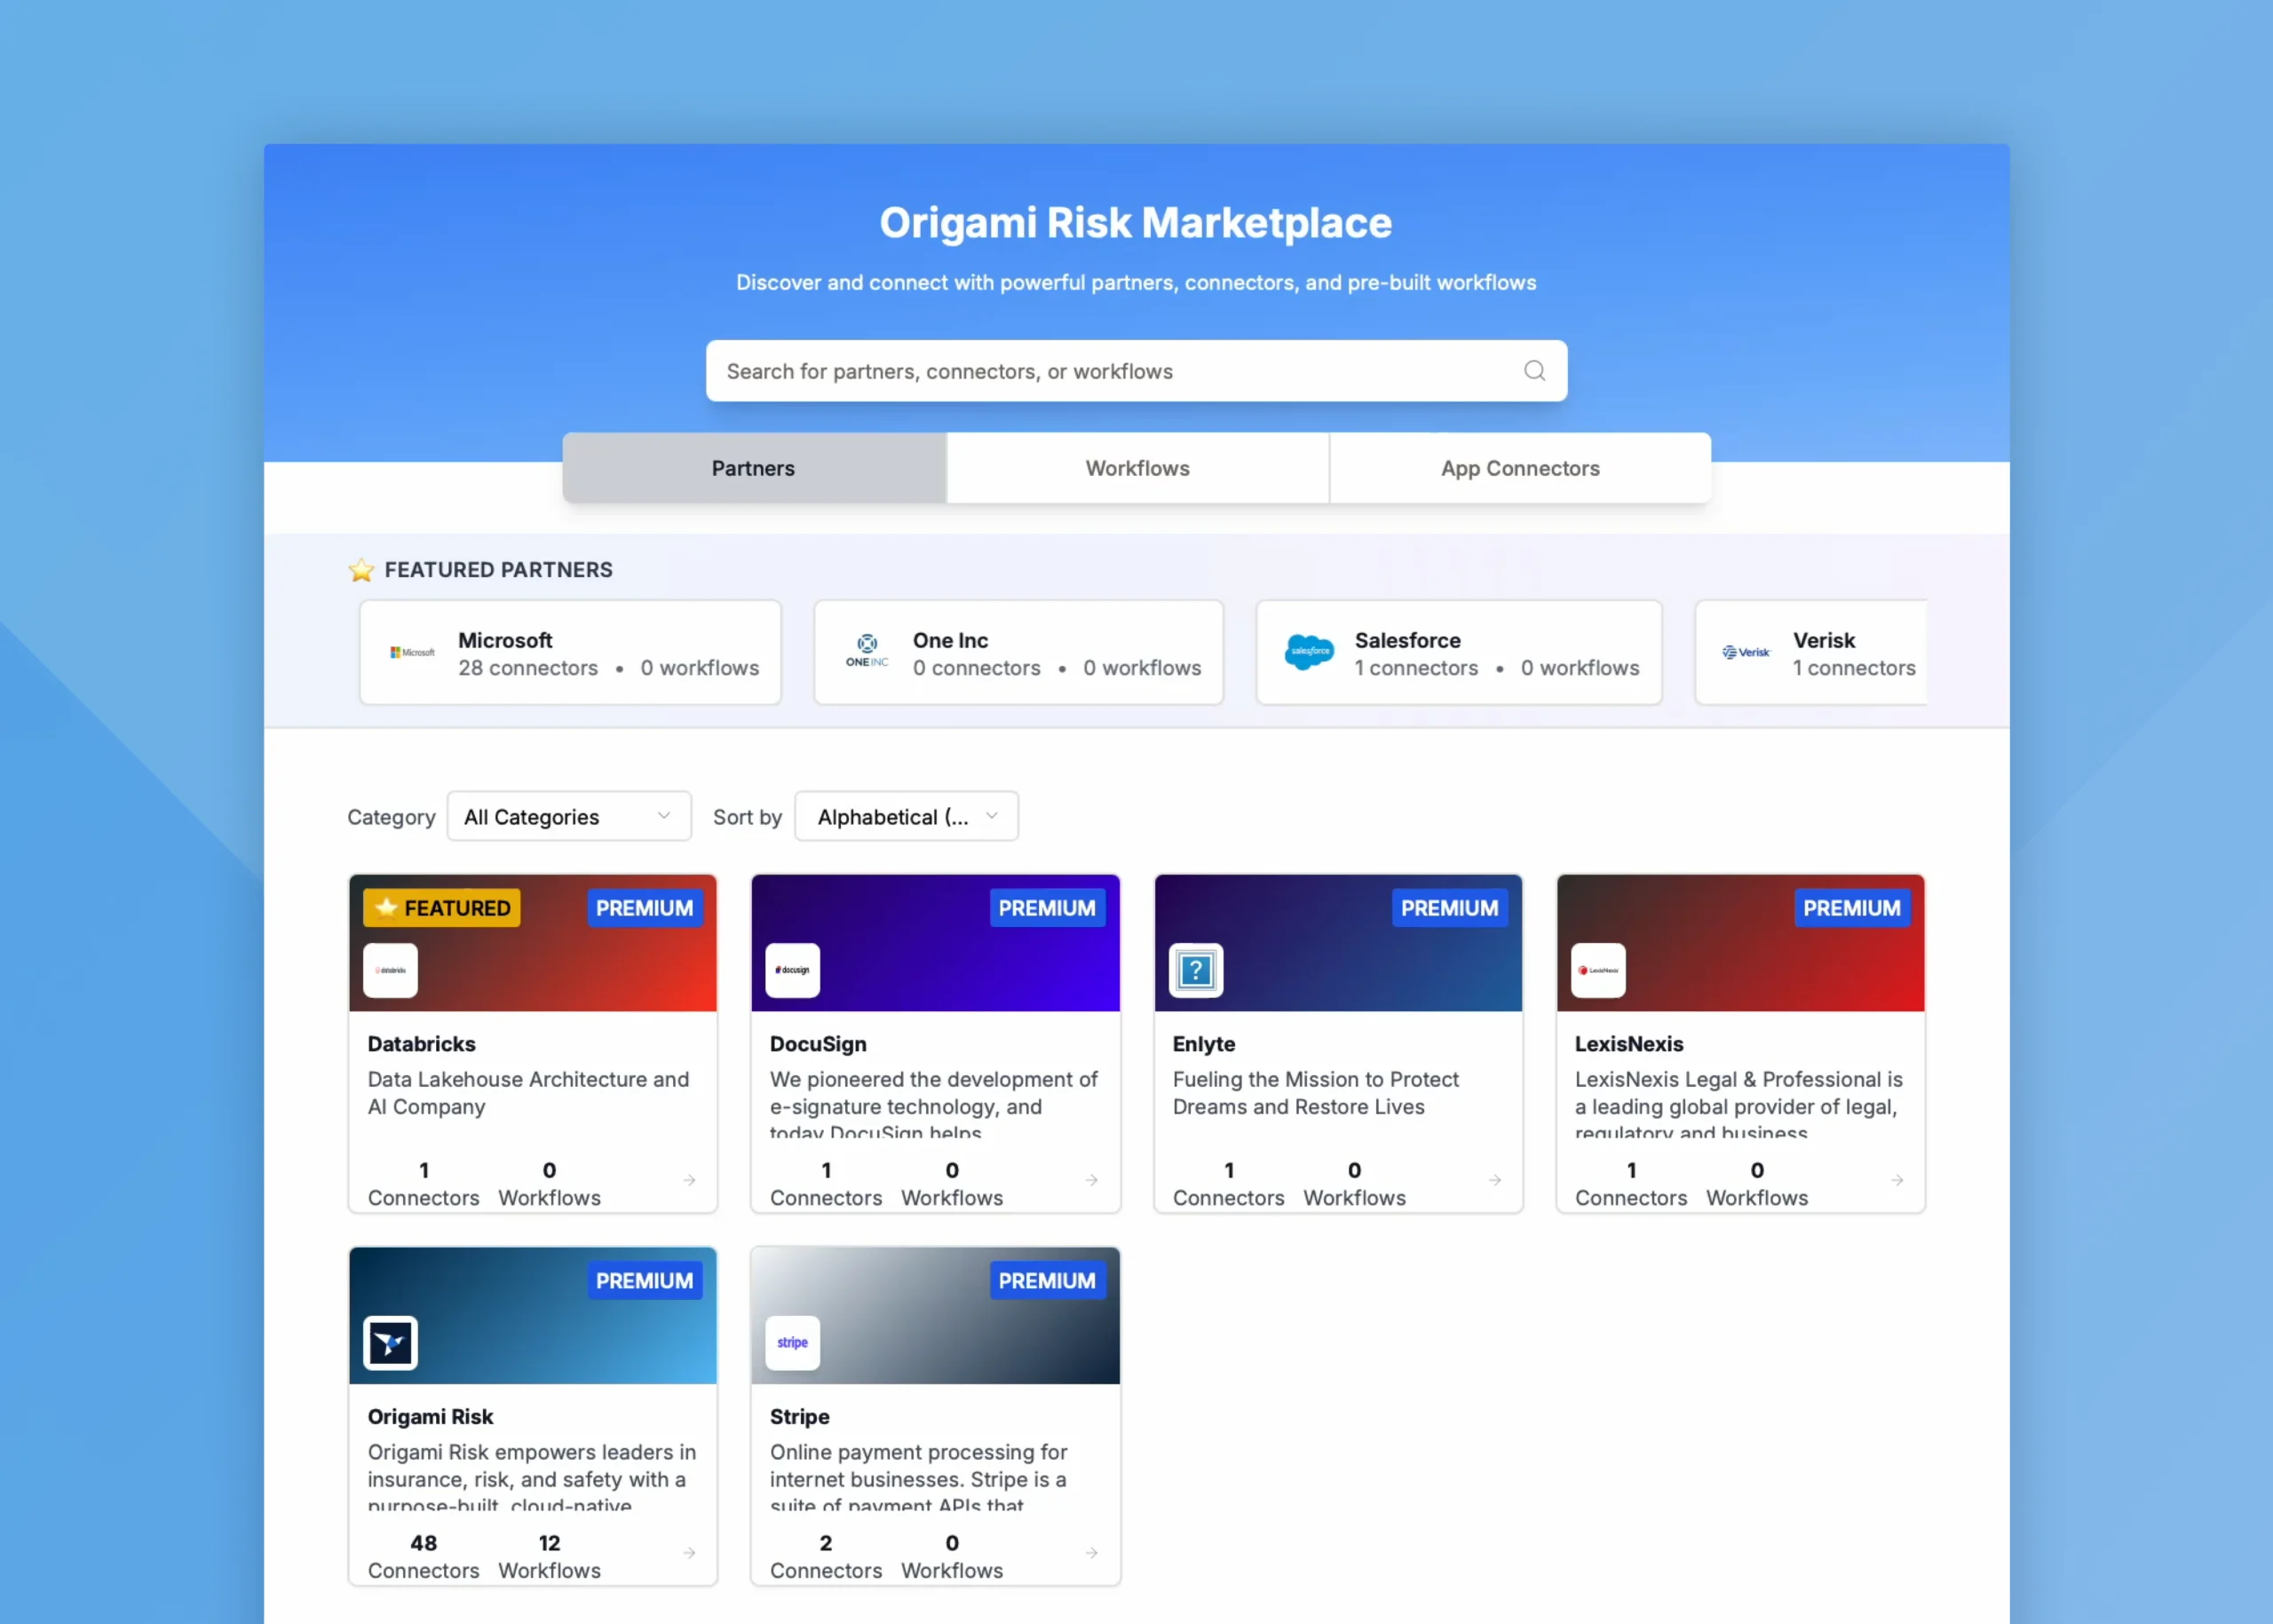
Task: Click the Databricks card banner image
Action: point(533,943)
